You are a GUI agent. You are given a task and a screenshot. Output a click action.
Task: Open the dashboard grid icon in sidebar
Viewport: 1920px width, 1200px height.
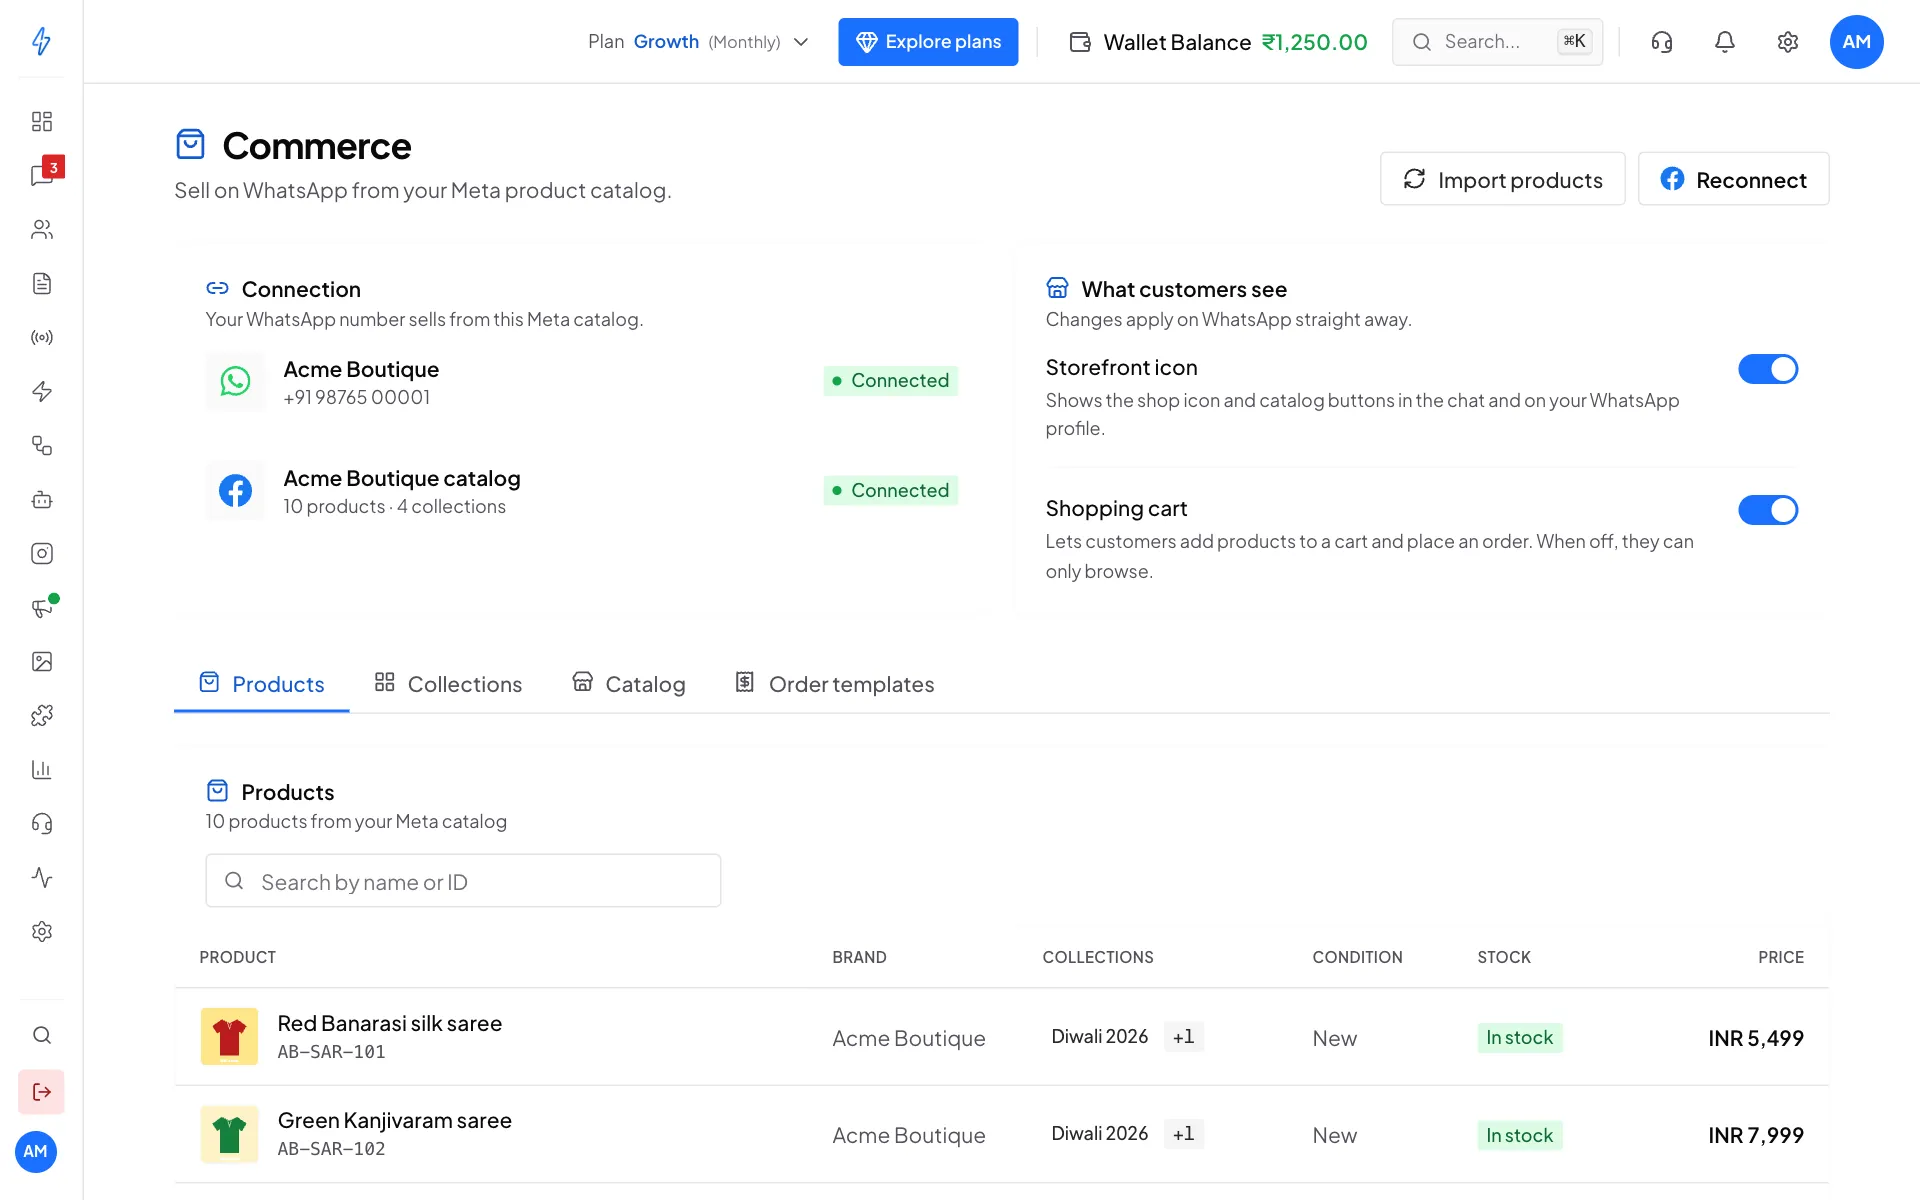[x=41, y=121]
